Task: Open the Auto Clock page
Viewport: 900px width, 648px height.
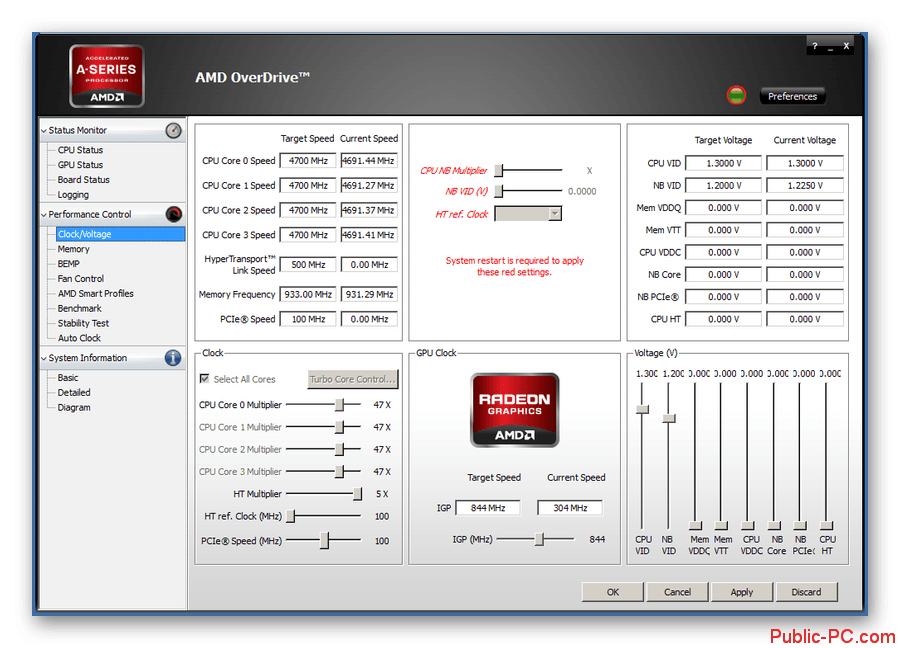Action: 79,339
